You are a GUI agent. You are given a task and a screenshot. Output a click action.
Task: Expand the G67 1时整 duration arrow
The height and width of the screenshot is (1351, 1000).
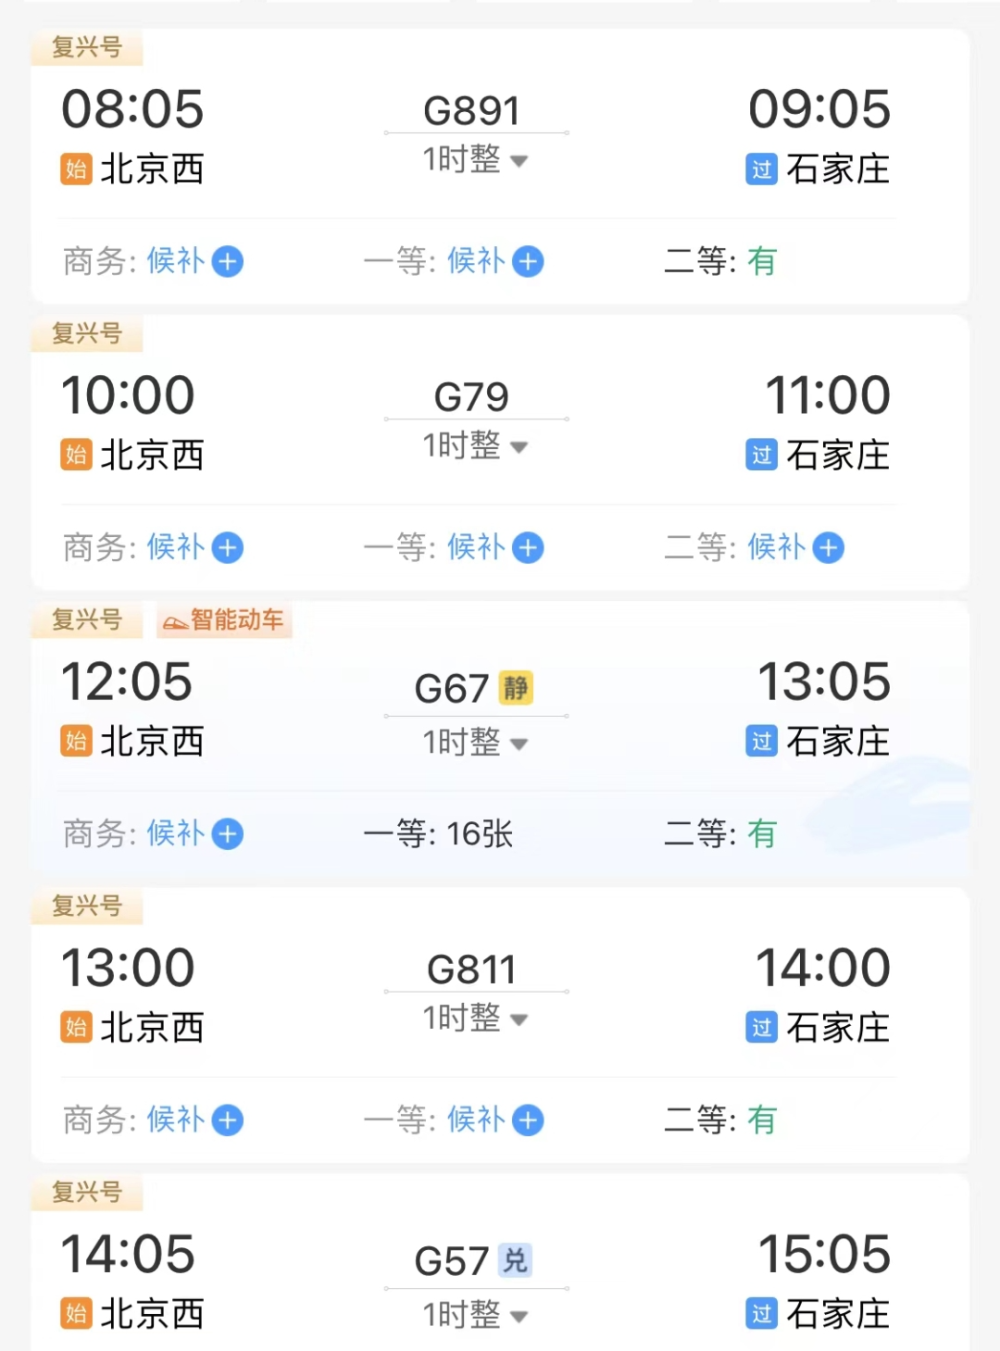[x=519, y=744]
